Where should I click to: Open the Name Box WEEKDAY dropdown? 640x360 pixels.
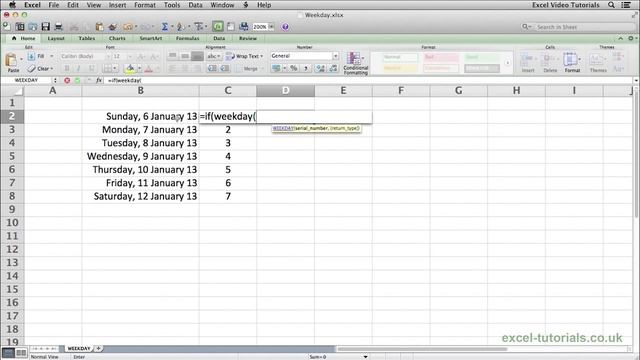click(55, 80)
